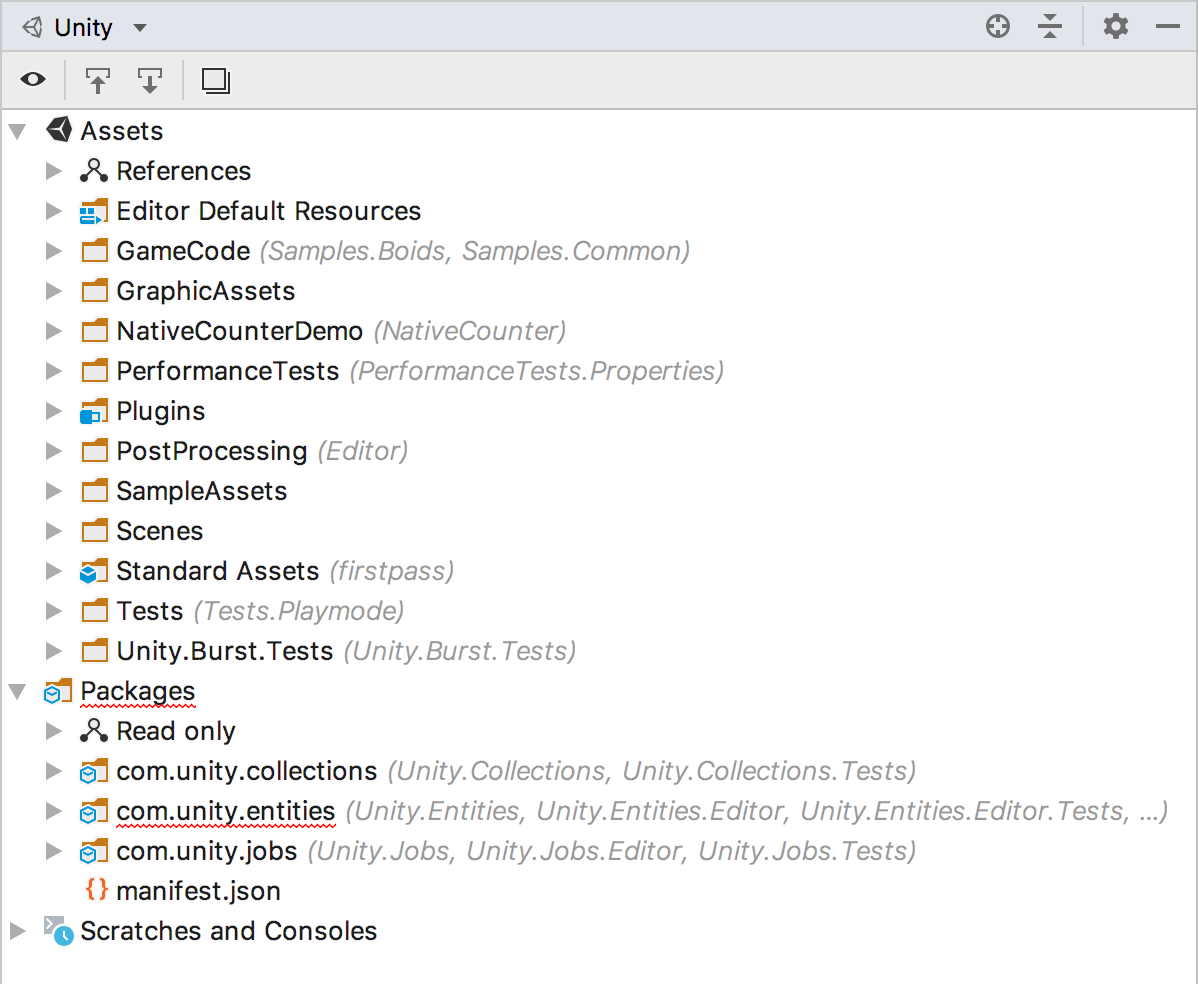Click the autoscroll from source arrow
1198x984 pixels.
[x=150, y=80]
